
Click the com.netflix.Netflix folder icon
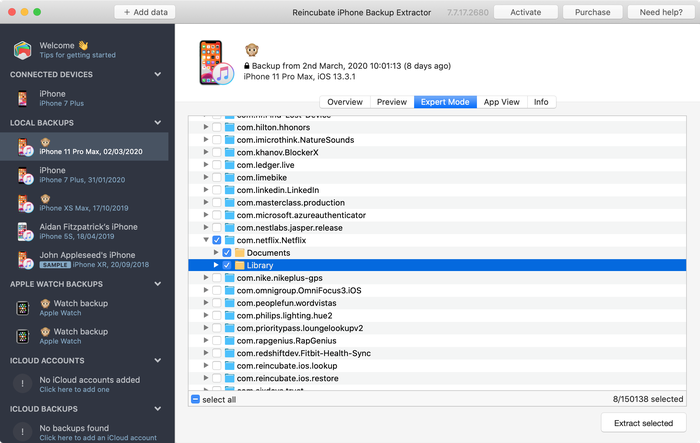point(229,240)
